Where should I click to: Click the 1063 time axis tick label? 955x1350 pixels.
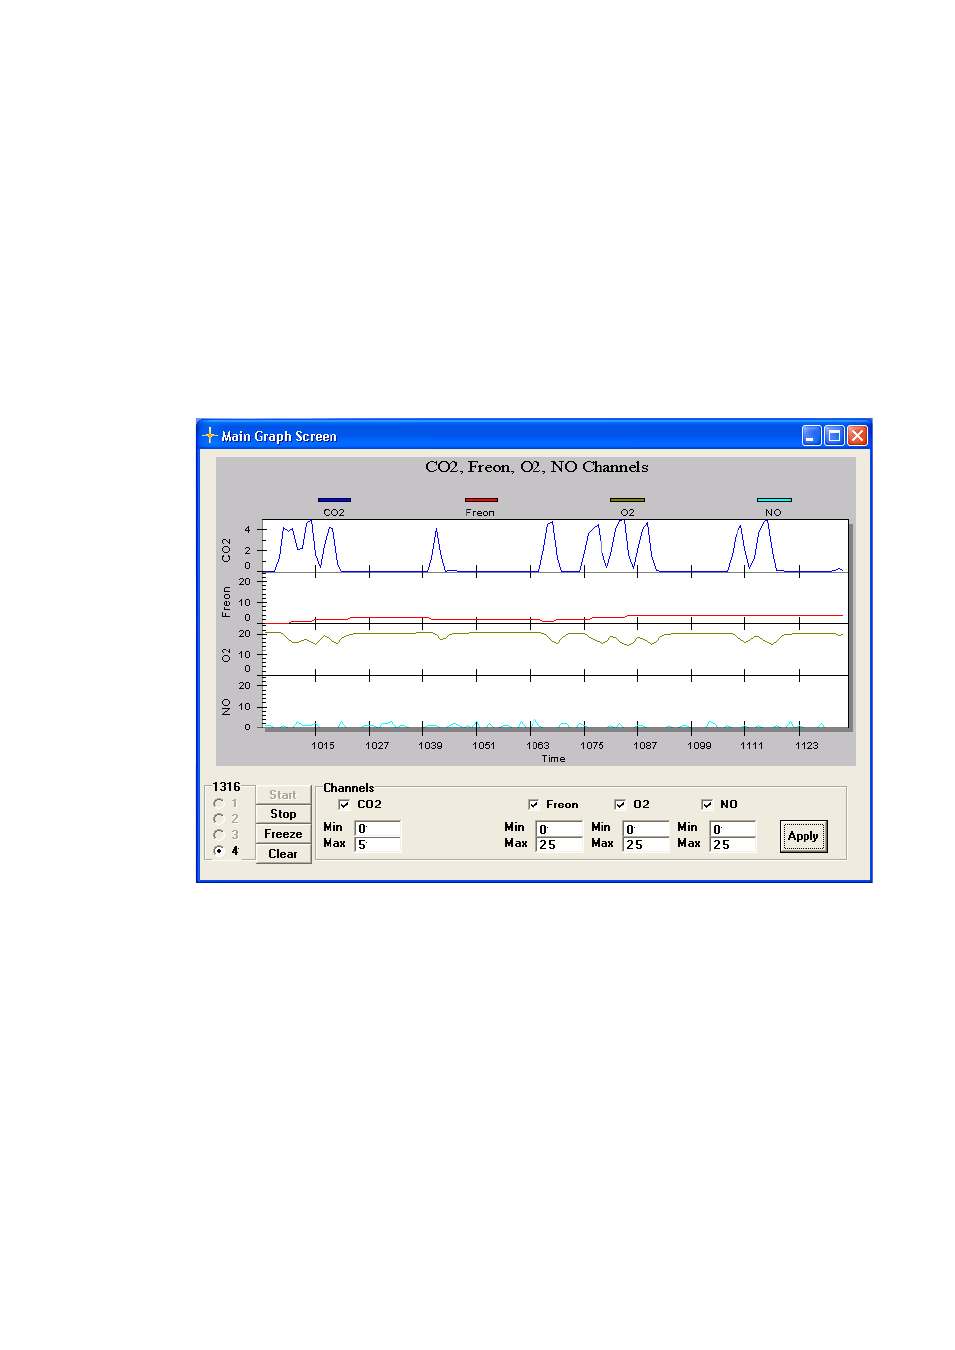[538, 746]
